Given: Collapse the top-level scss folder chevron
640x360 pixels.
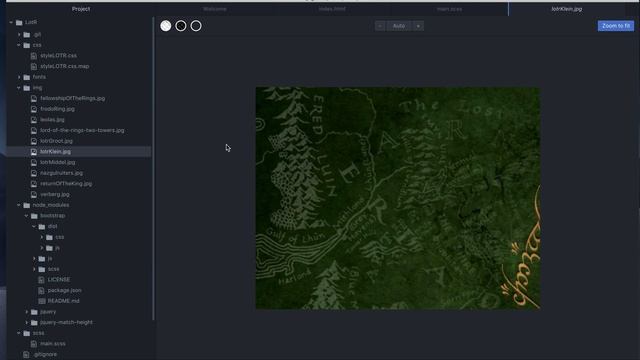Looking at the screenshot, I should point(19,333).
